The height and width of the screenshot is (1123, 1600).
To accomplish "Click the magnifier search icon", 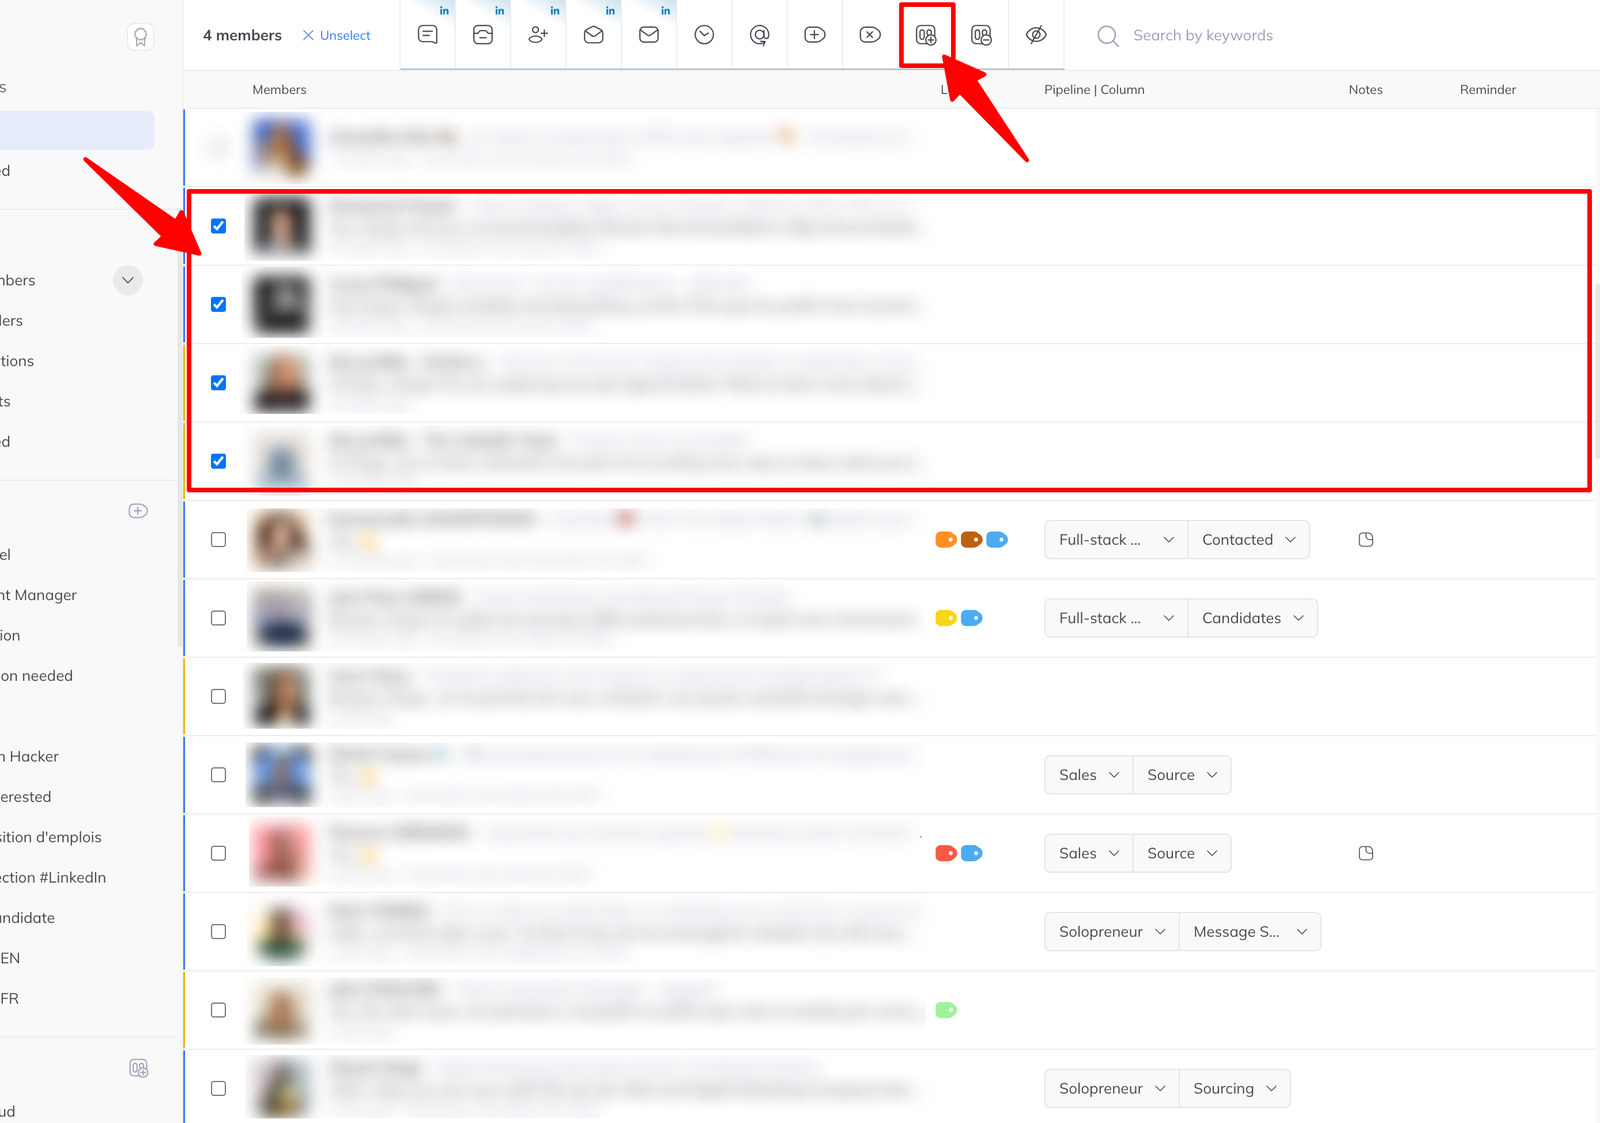I will [1108, 36].
